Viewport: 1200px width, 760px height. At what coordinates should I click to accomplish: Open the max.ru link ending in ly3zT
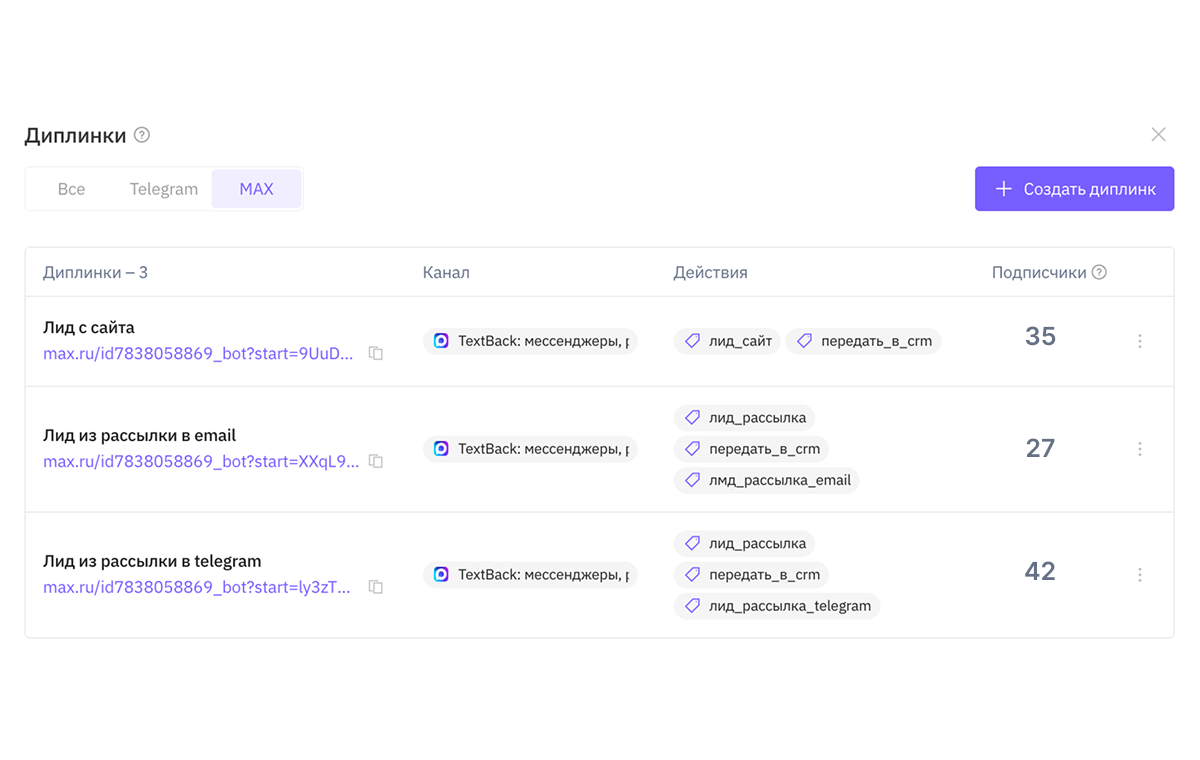[197, 587]
